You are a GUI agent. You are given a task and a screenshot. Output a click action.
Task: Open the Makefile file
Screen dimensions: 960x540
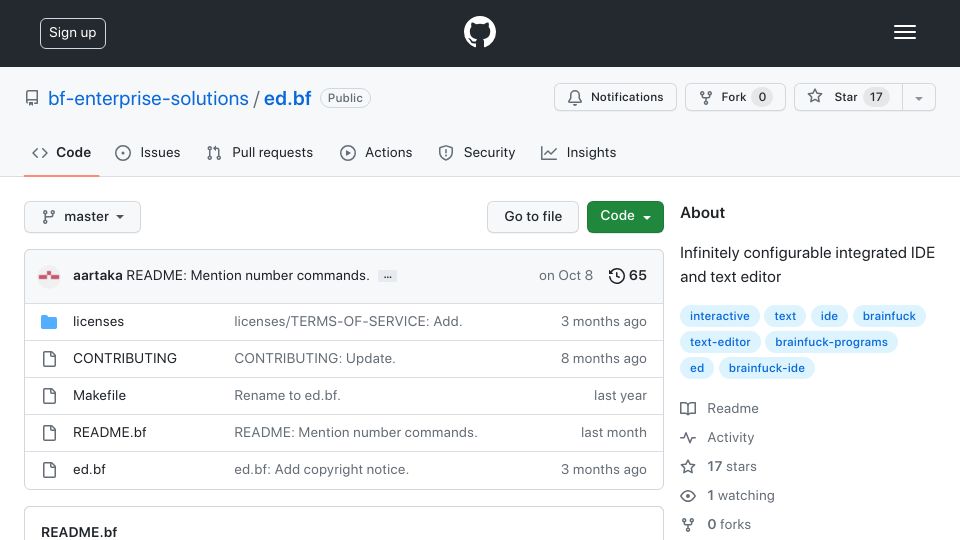[x=99, y=396]
